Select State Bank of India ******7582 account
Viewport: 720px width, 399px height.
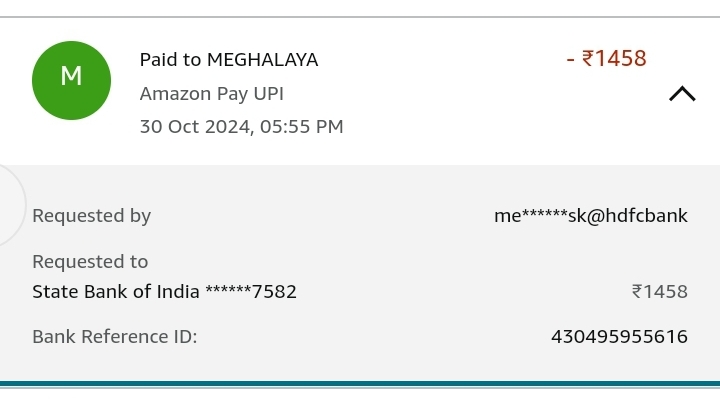click(164, 292)
